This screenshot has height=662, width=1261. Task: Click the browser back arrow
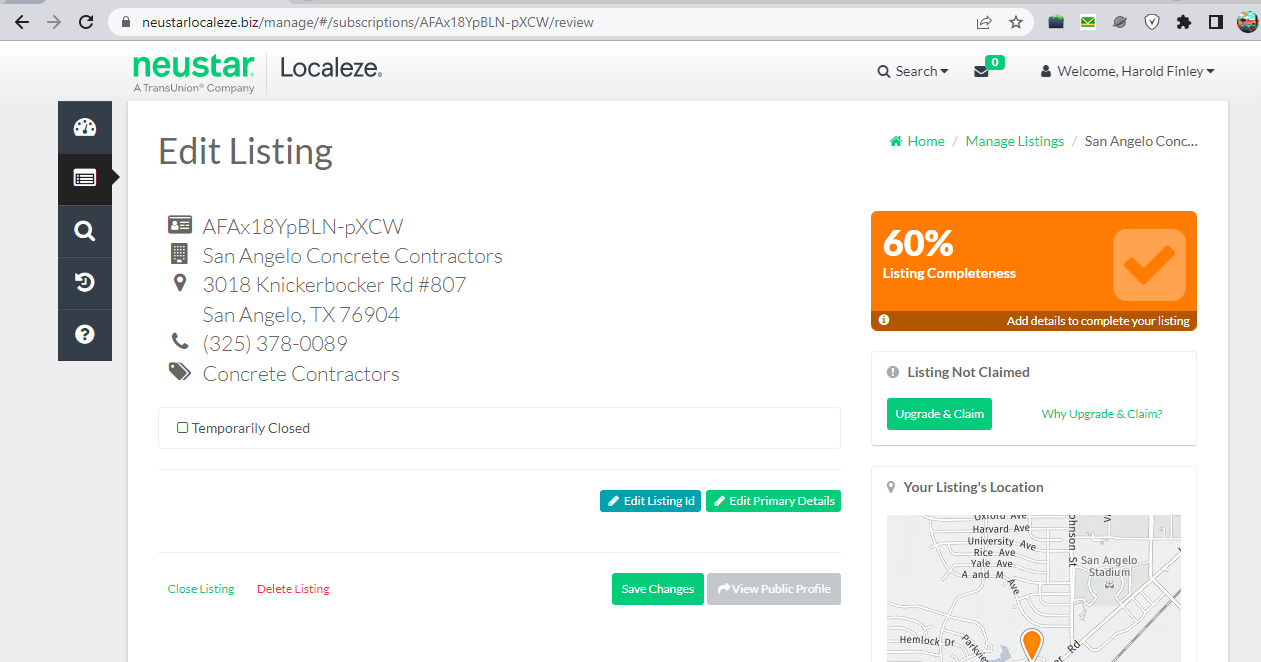click(22, 22)
